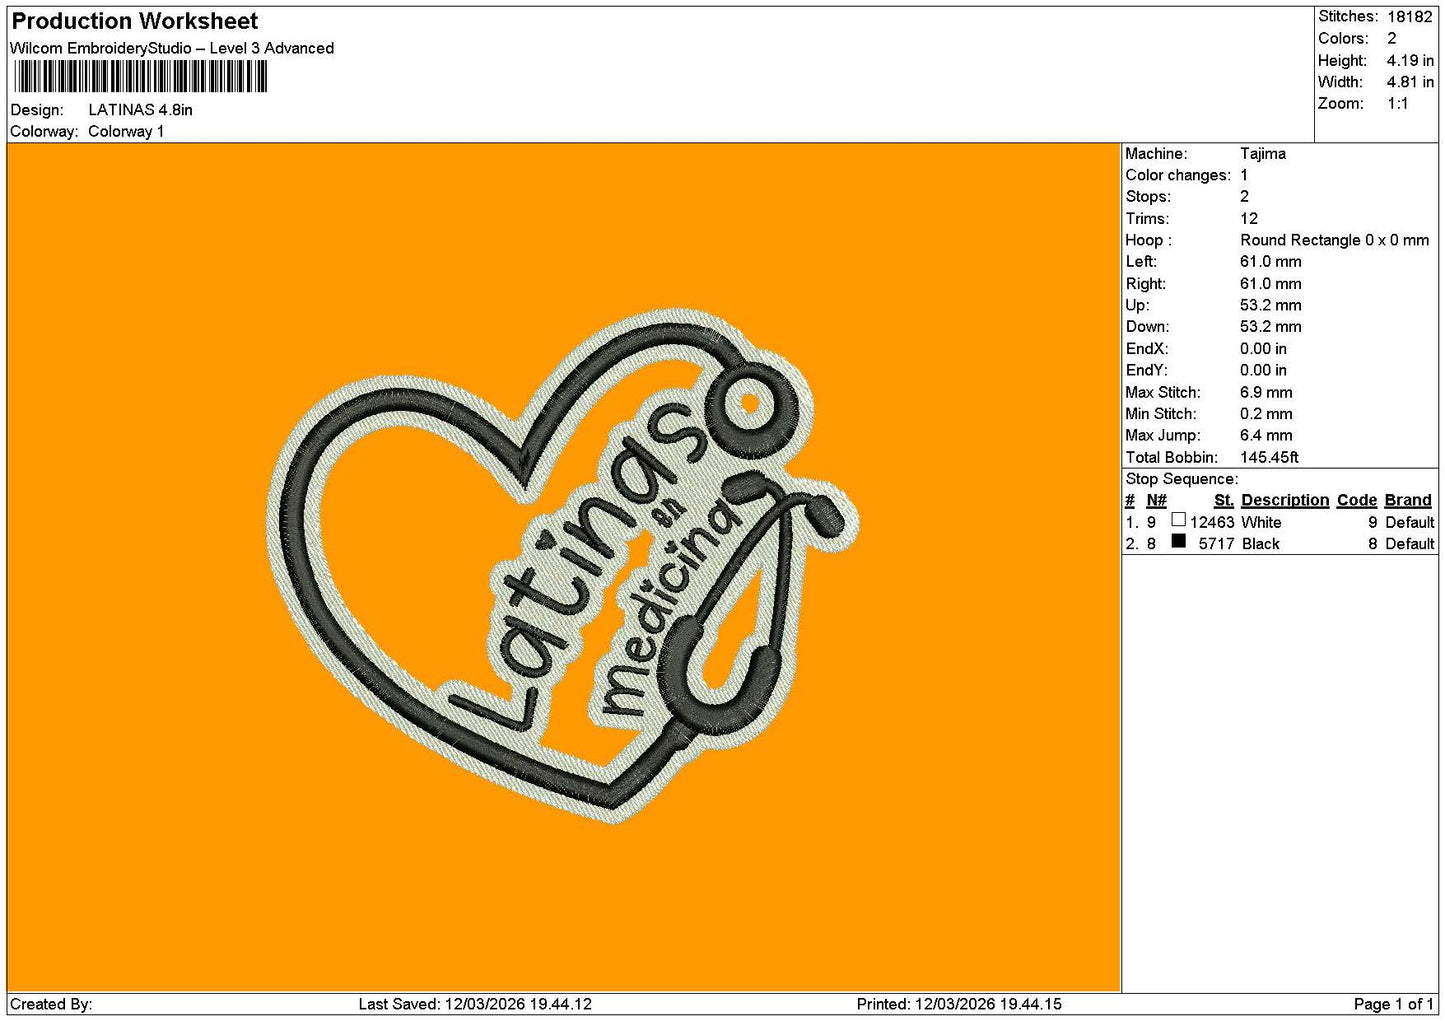1445x1021 pixels.
Task: Click the Machine value 'Tajima'
Action: tap(1263, 154)
